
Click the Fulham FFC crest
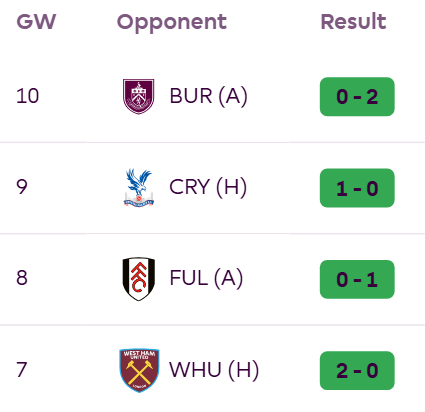(139, 279)
